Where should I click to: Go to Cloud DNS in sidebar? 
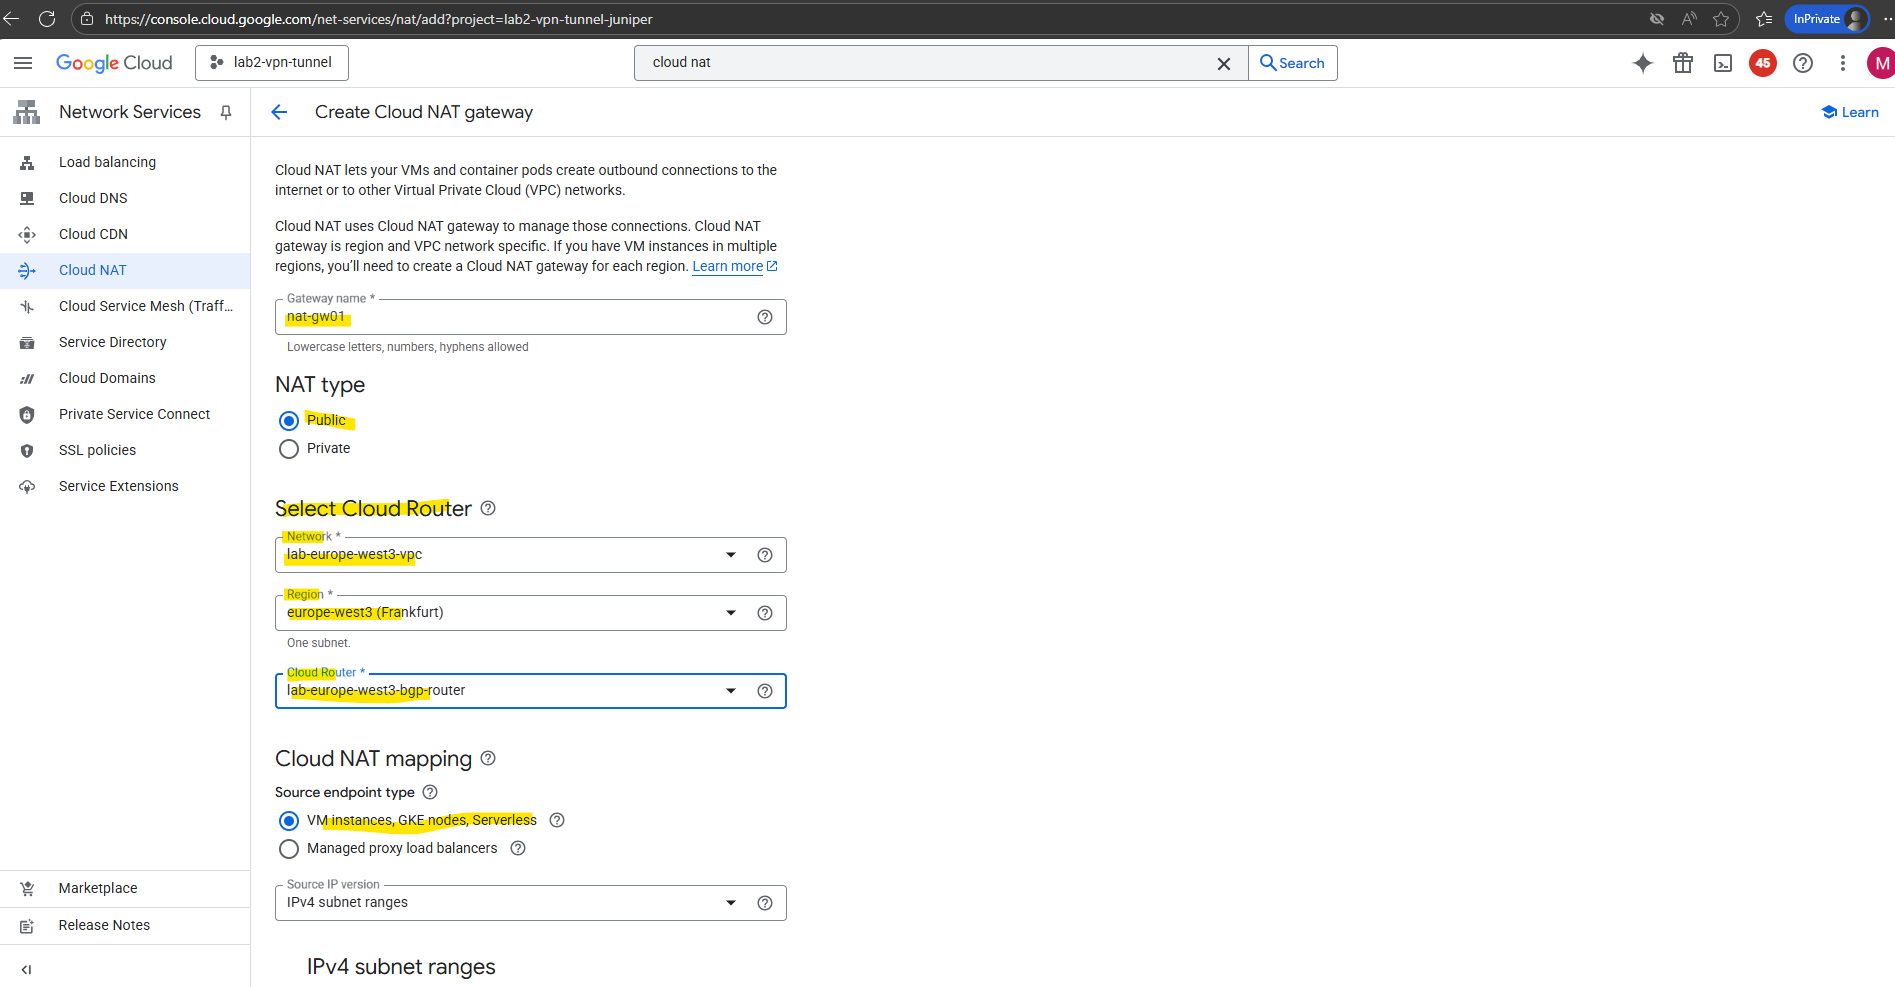point(93,198)
